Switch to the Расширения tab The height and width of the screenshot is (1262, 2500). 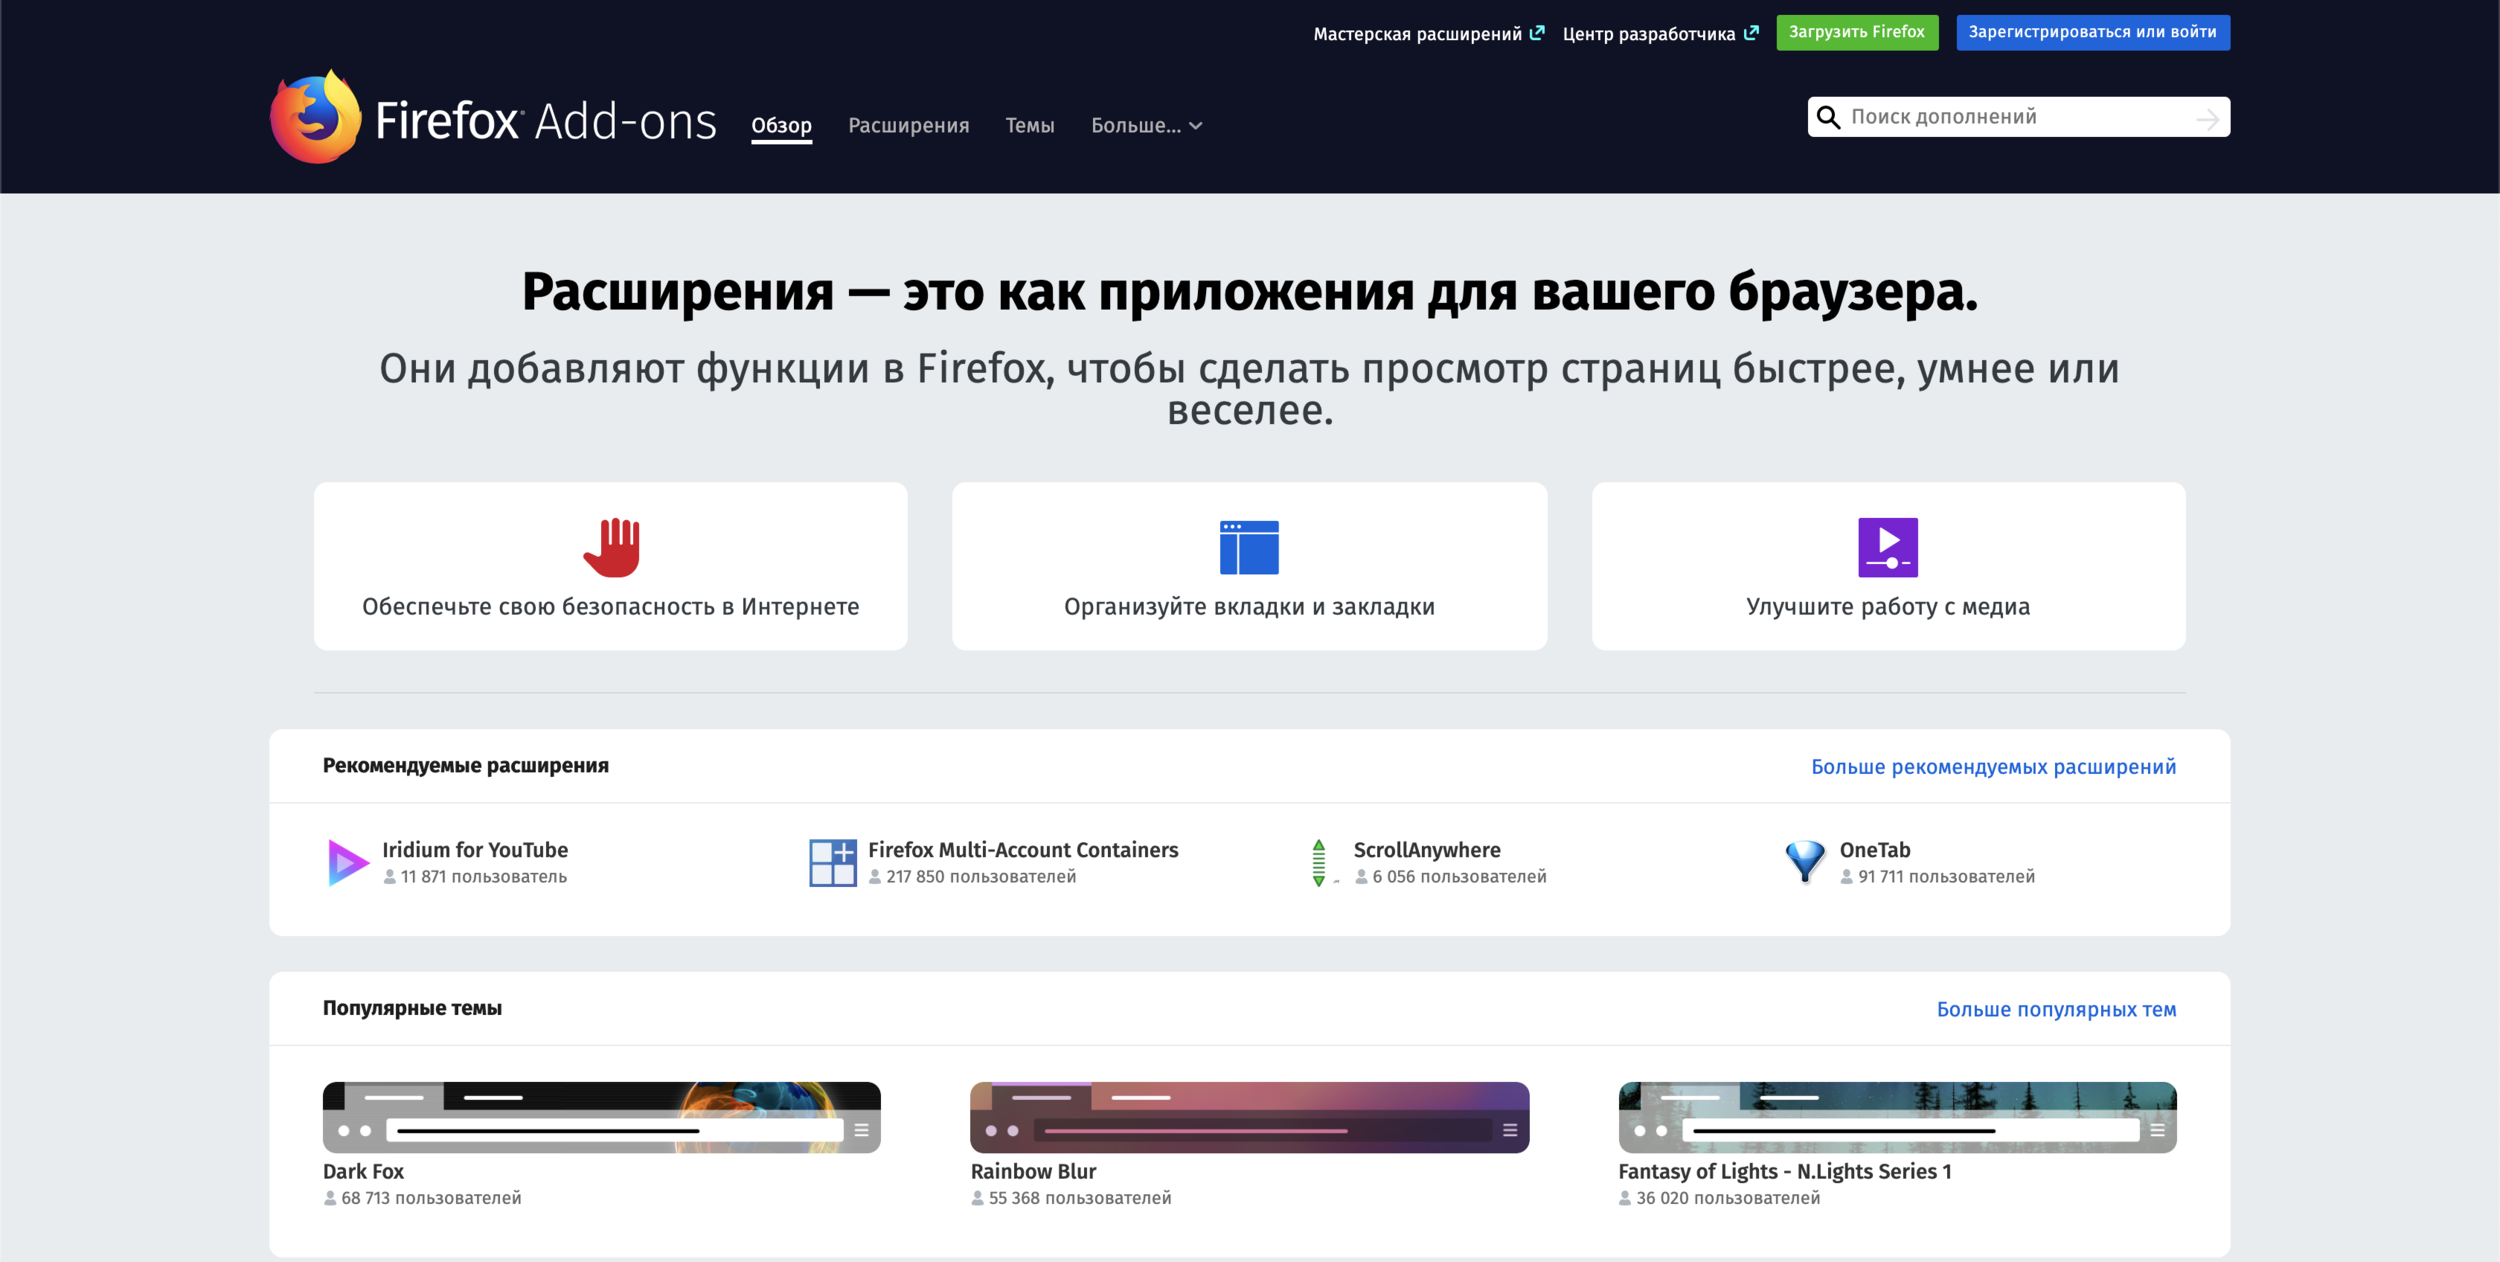[x=908, y=126]
